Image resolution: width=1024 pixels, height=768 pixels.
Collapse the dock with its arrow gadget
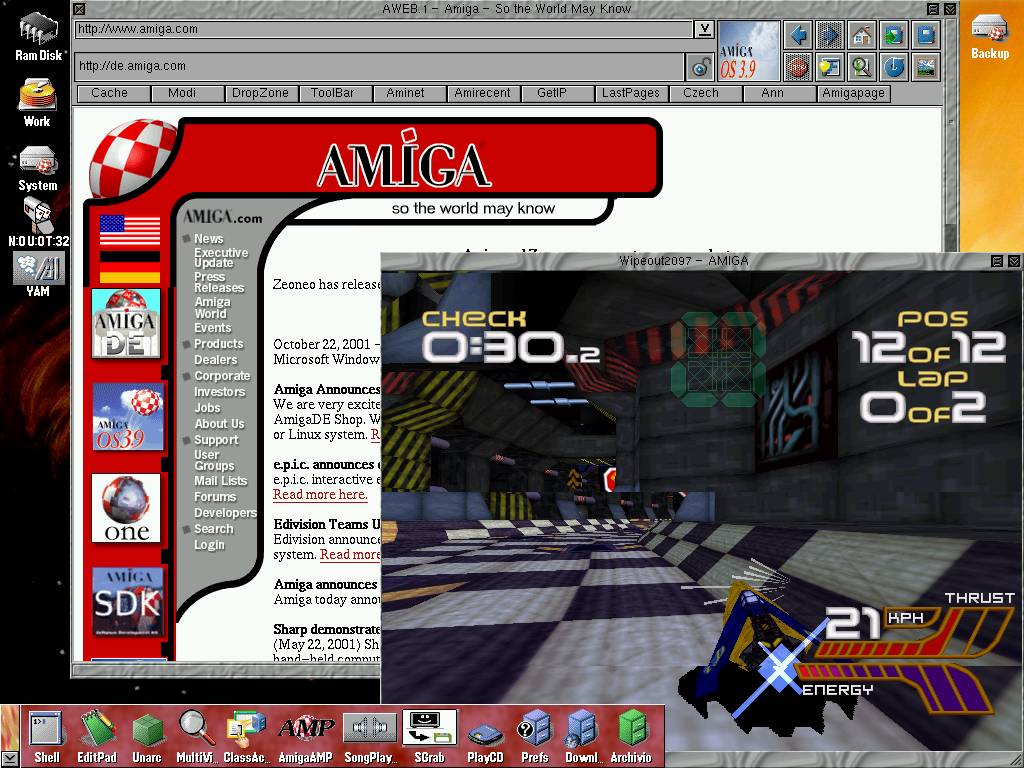[x=8, y=759]
